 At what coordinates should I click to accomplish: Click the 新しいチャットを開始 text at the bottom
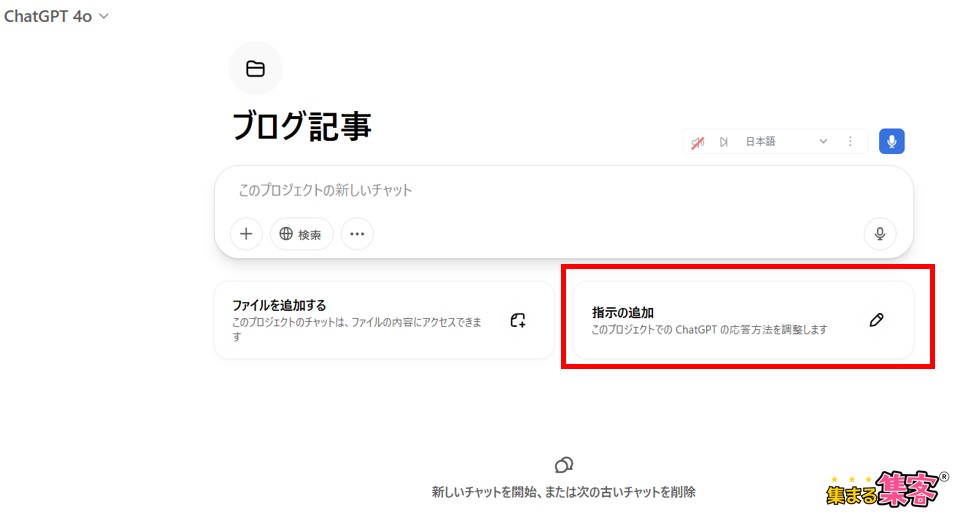click(484, 492)
